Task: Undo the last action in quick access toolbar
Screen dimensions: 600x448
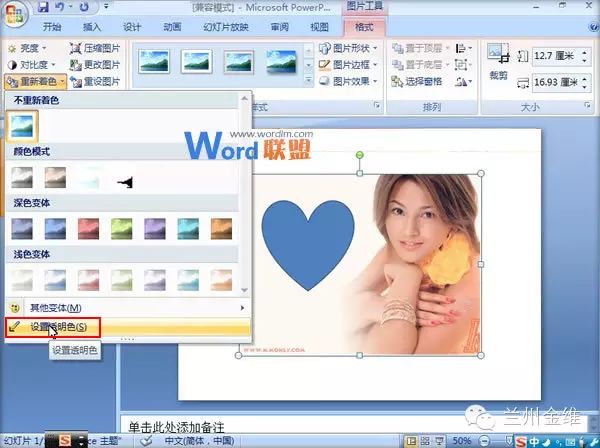Action: click(x=60, y=7)
